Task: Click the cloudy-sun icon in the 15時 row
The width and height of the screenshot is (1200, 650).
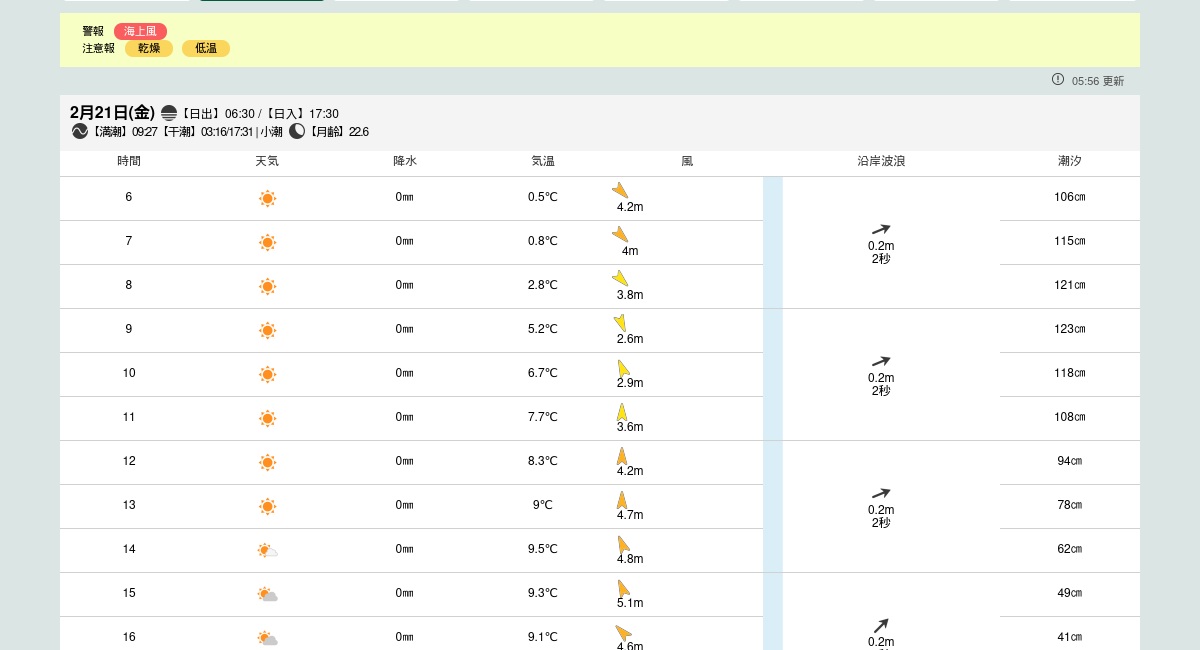Action: (x=267, y=594)
